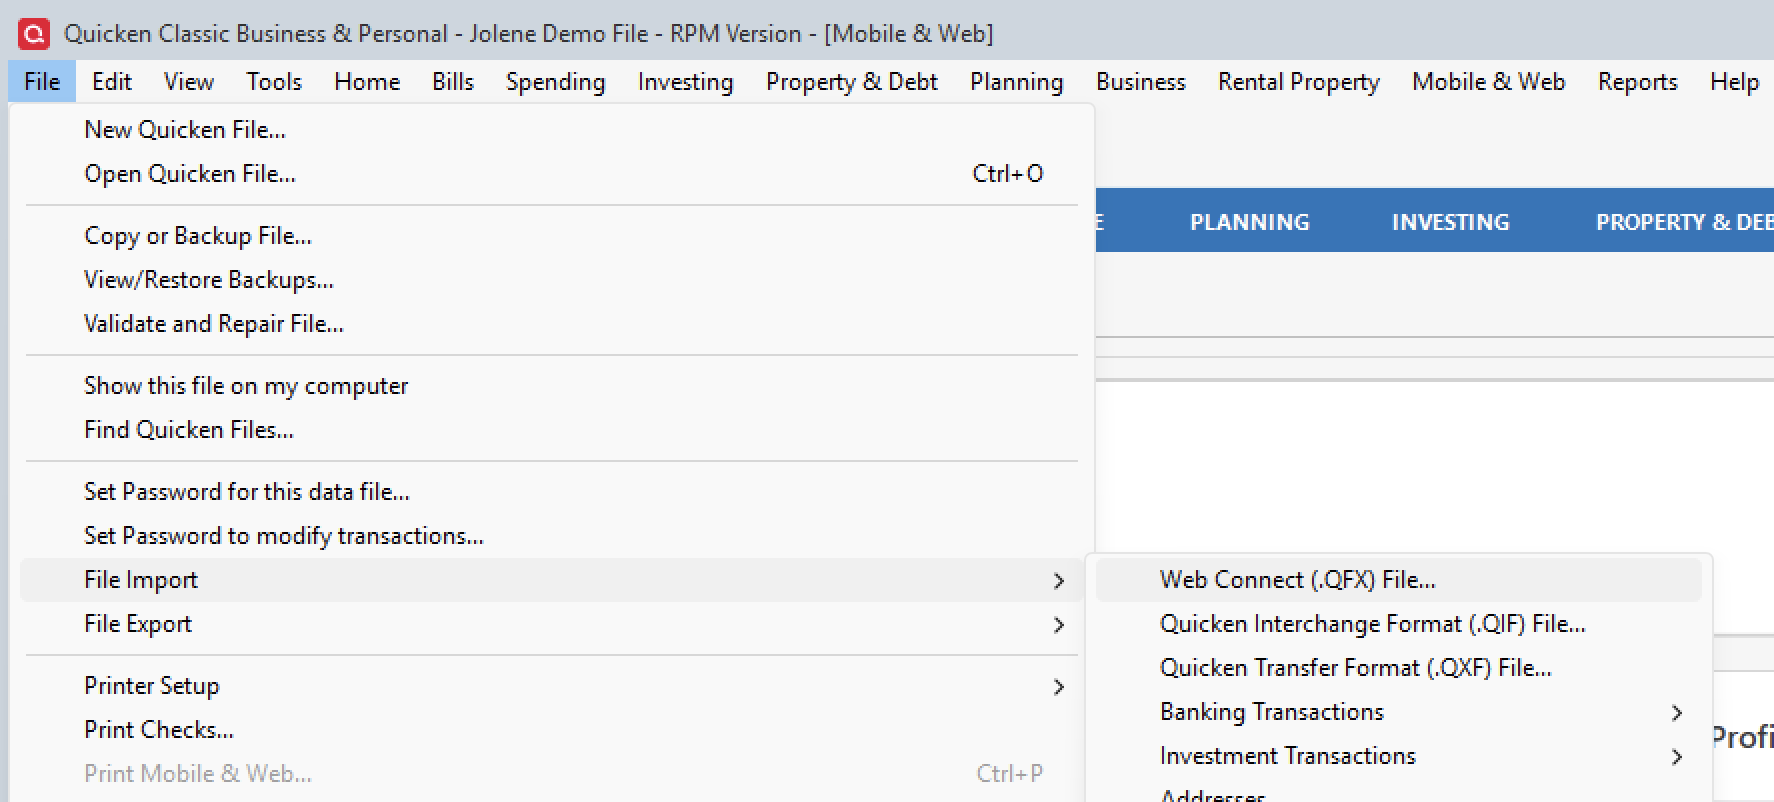This screenshot has width=1774, height=802.
Task: Select Copy or Backup File...
Action: (x=552, y=236)
